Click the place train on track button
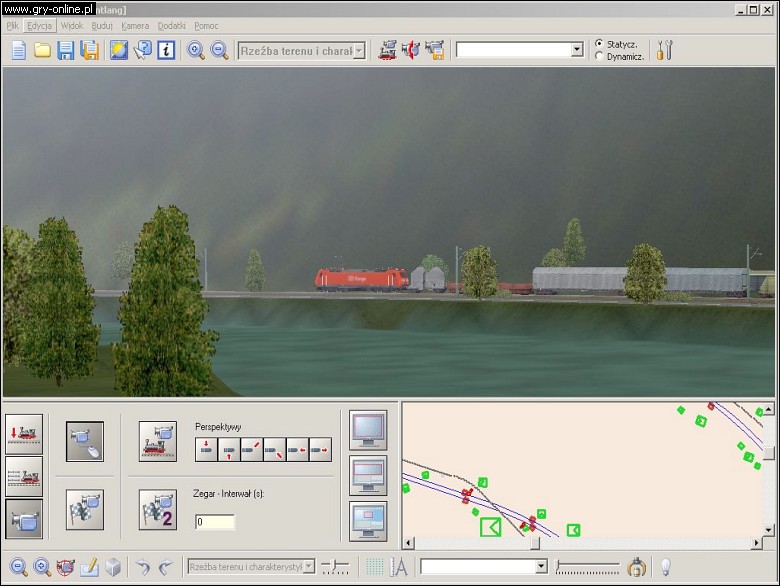The image size is (780, 586). (x=24, y=434)
